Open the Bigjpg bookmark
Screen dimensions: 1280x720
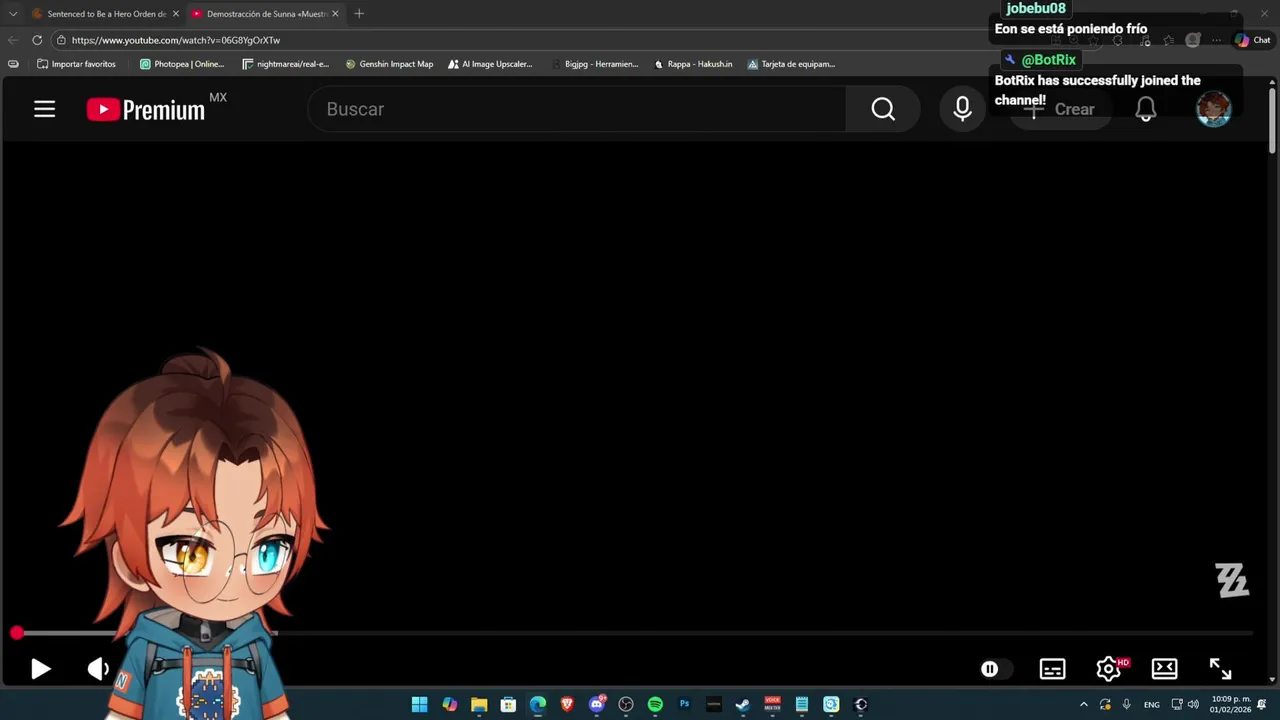tap(595, 64)
